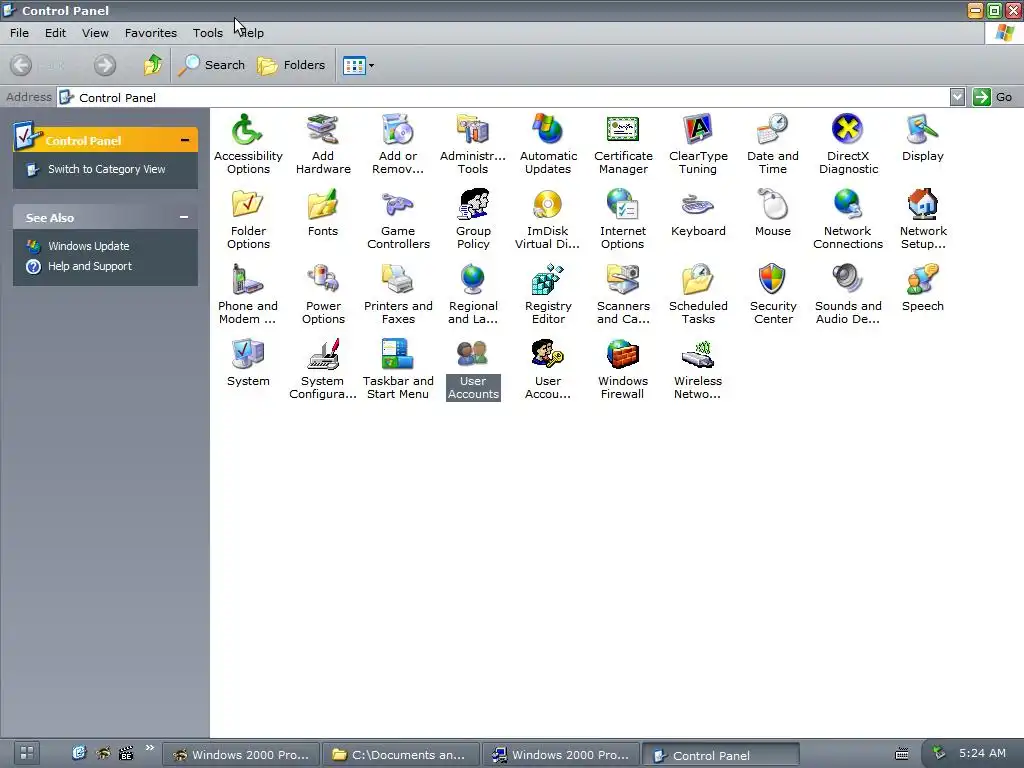Open Scheduled Tasks folder

pos(698,294)
